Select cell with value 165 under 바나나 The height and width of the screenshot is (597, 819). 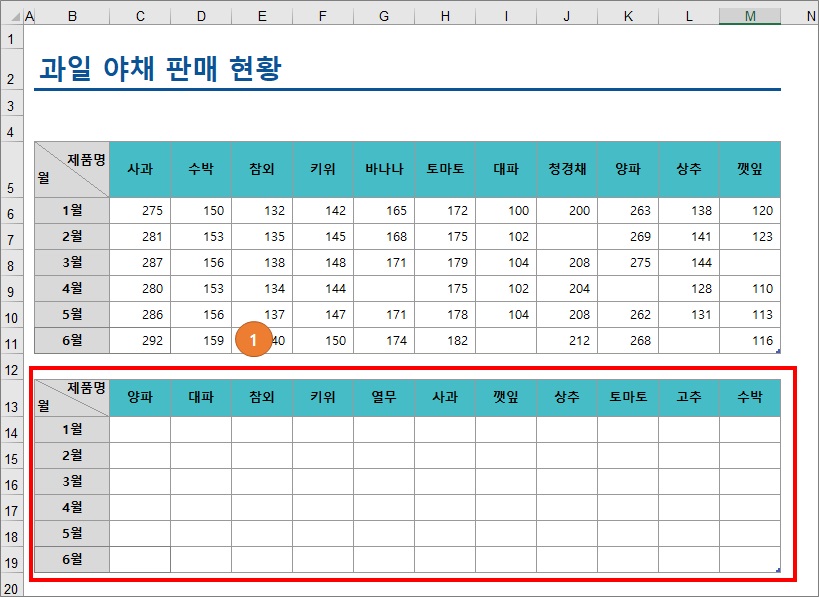tap(384, 210)
